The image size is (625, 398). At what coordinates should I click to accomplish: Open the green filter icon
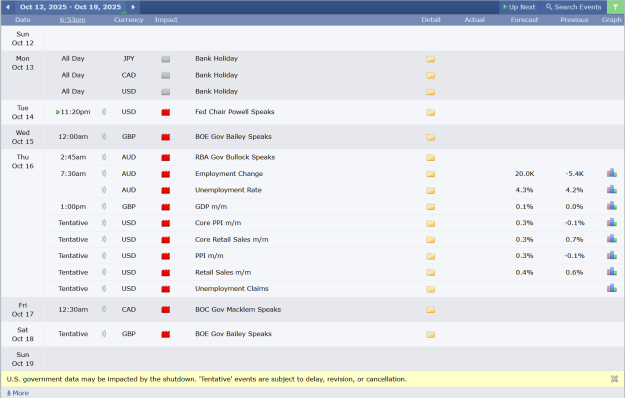click(x=615, y=7)
